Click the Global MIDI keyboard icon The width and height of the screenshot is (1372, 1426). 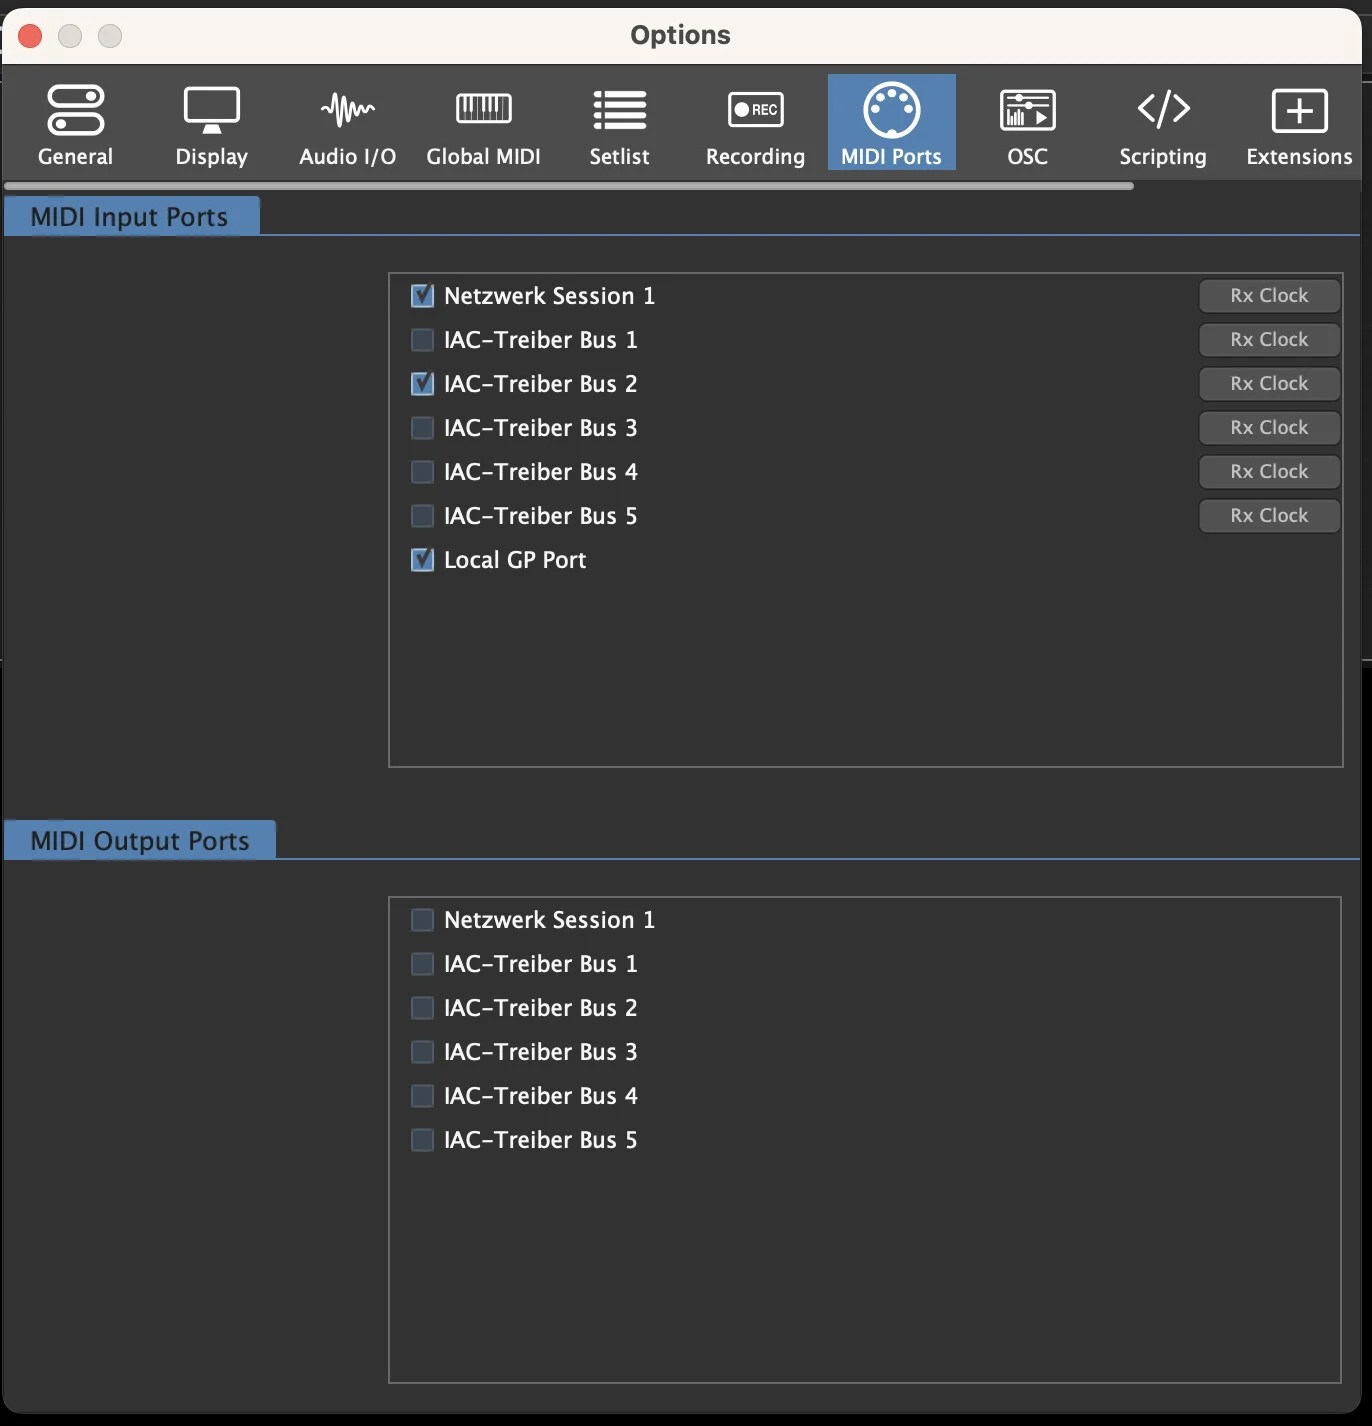[x=483, y=122]
